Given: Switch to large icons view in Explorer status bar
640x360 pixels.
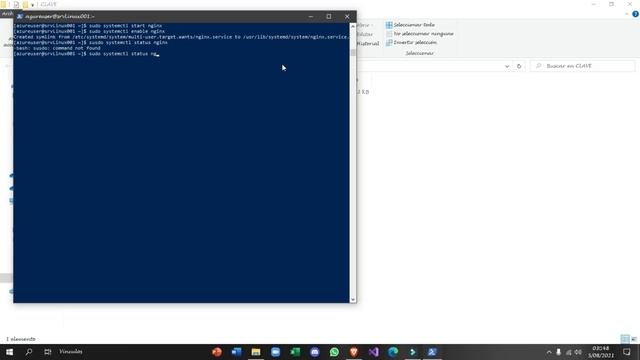Looking at the screenshot, I should tap(634, 339).
